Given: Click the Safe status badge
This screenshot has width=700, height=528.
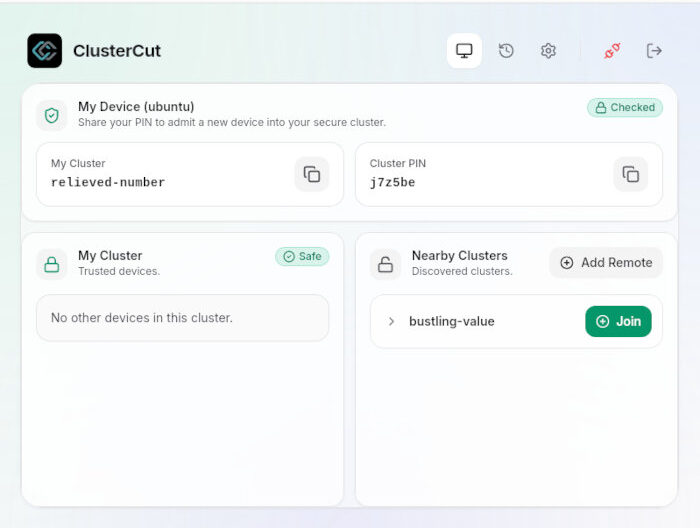Looking at the screenshot, I should [302, 257].
